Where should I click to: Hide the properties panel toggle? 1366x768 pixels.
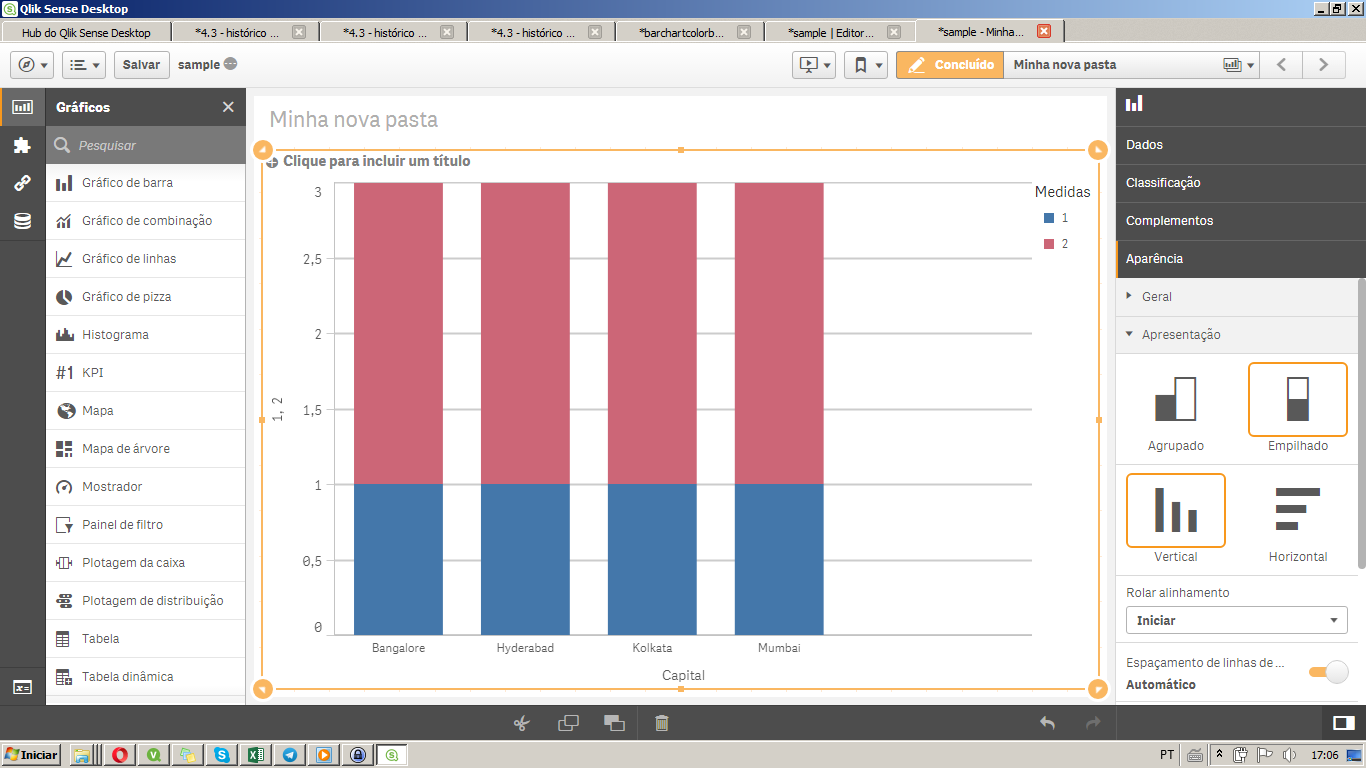pyautogui.click(x=1343, y=723)
